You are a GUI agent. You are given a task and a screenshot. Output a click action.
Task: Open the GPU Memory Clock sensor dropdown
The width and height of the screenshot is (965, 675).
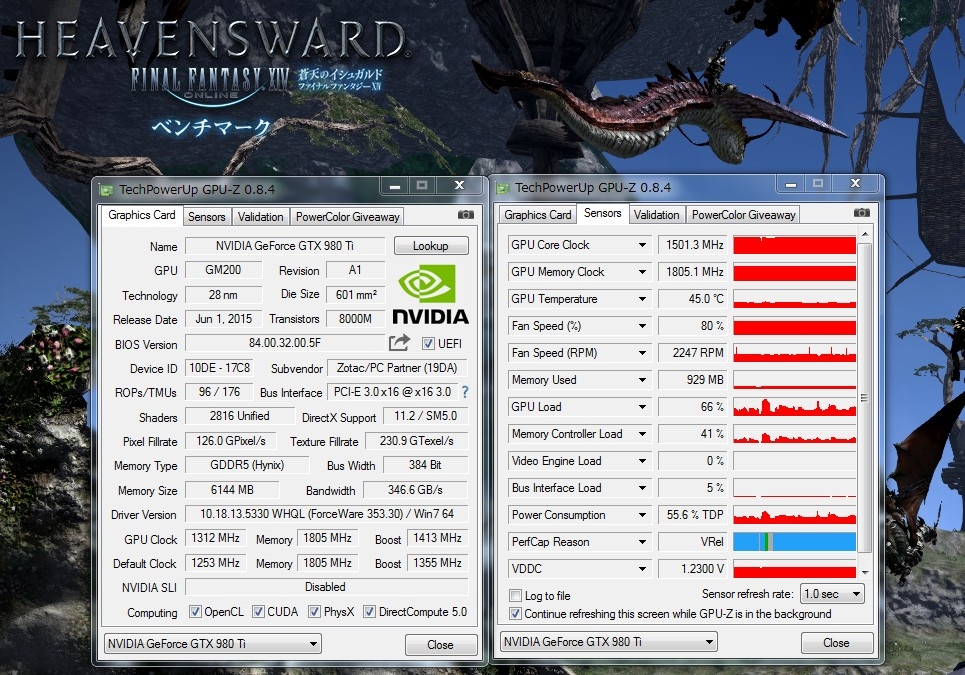coord(642,272)
